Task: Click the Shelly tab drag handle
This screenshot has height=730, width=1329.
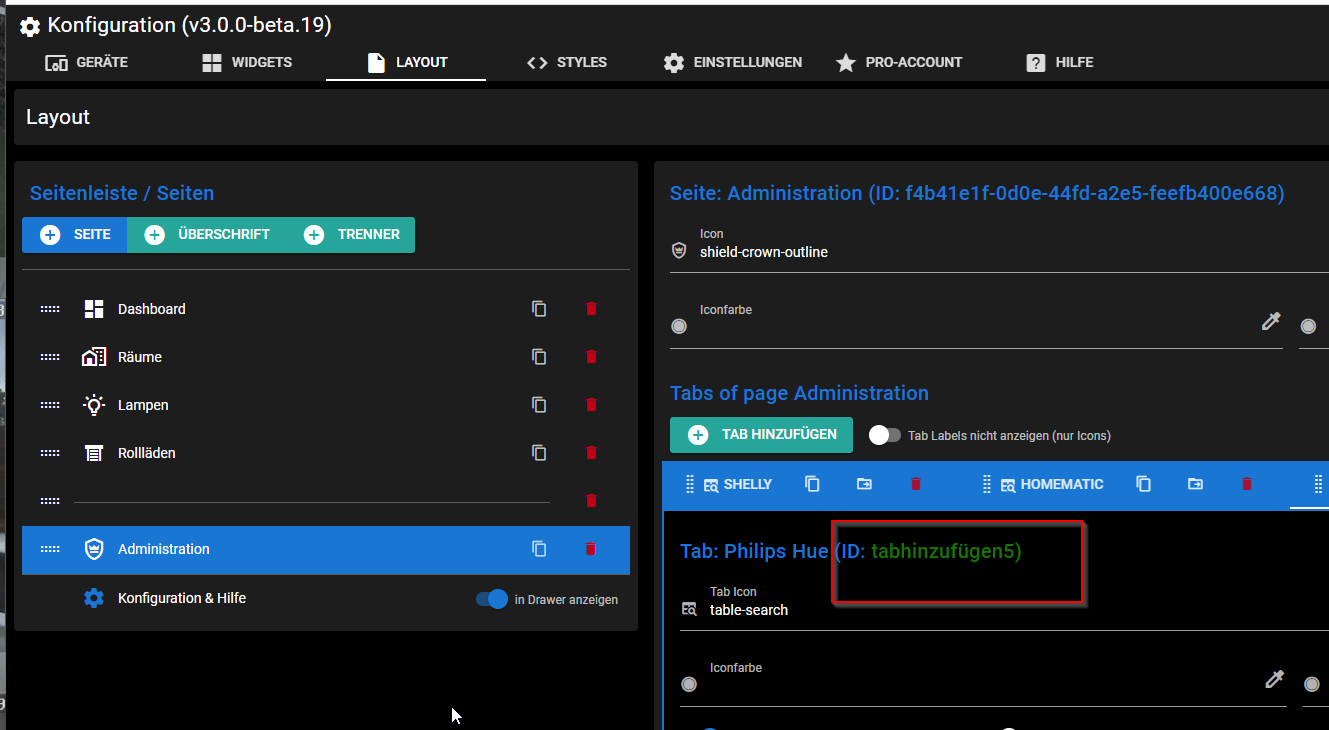Action: [x=689, y=484]
